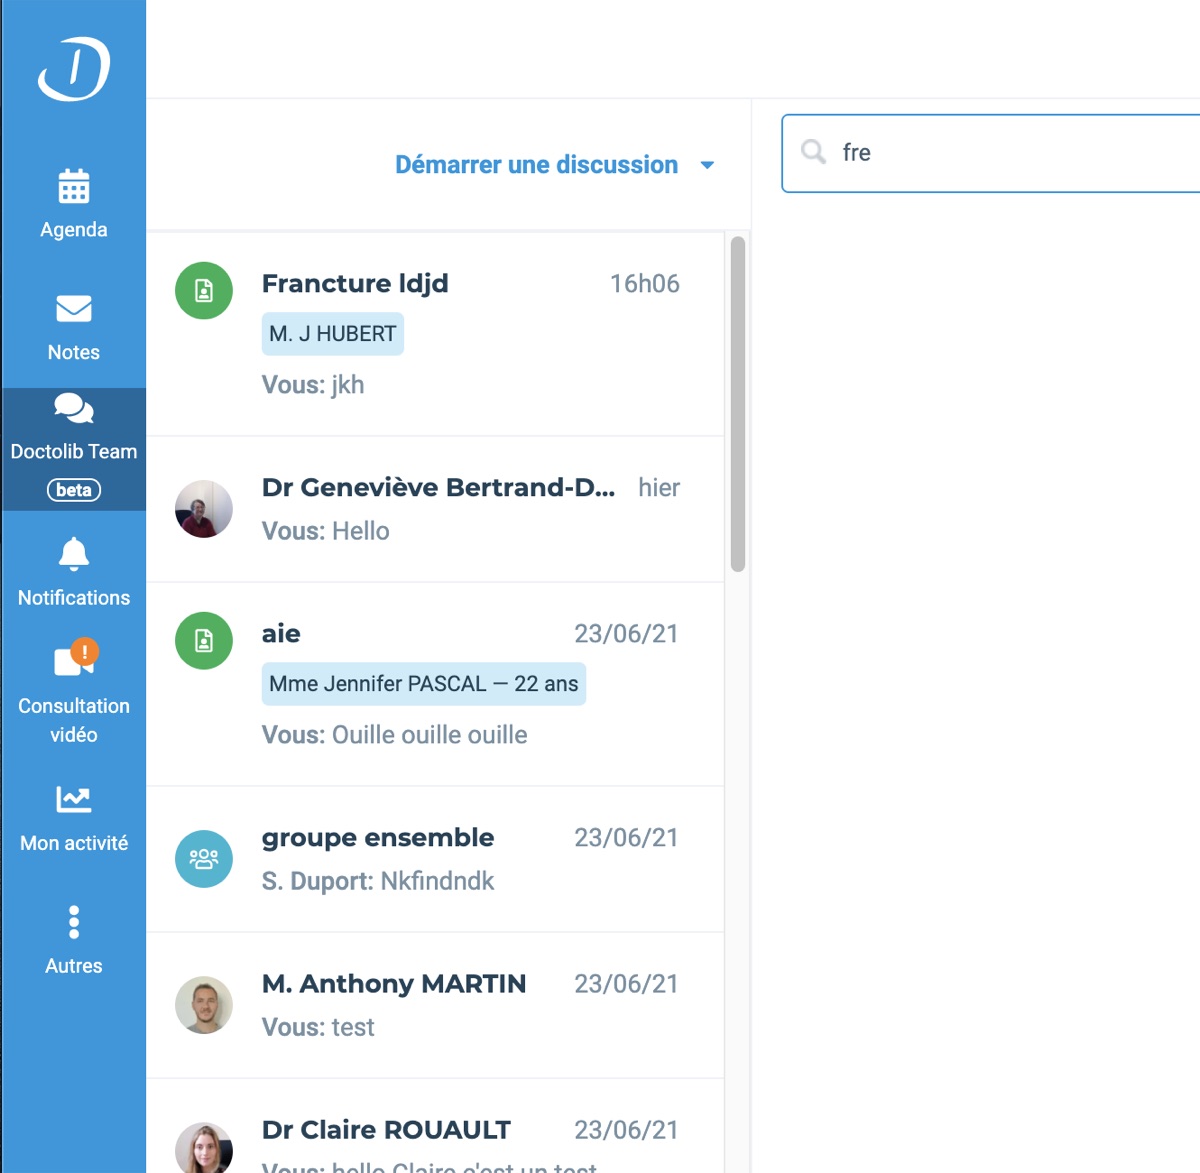This screenshot has width=1200, height=1173.
Task: Click orange alert badge on Consultation vidéo
Action: pyautogui.click(x=85, y=652)
